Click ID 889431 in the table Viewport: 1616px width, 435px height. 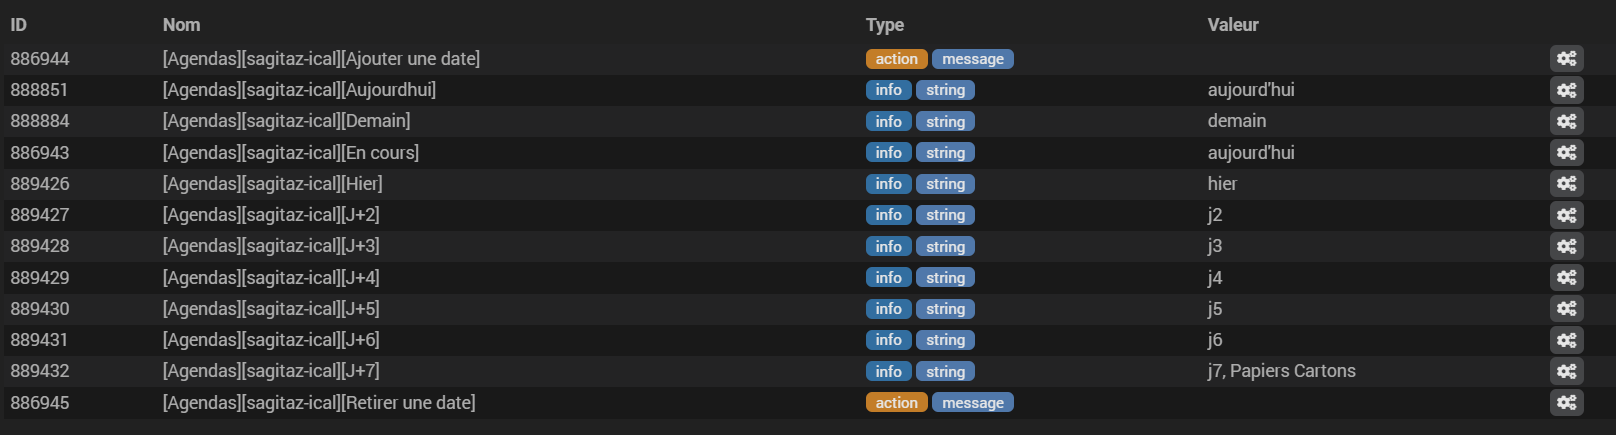(40, 340)
